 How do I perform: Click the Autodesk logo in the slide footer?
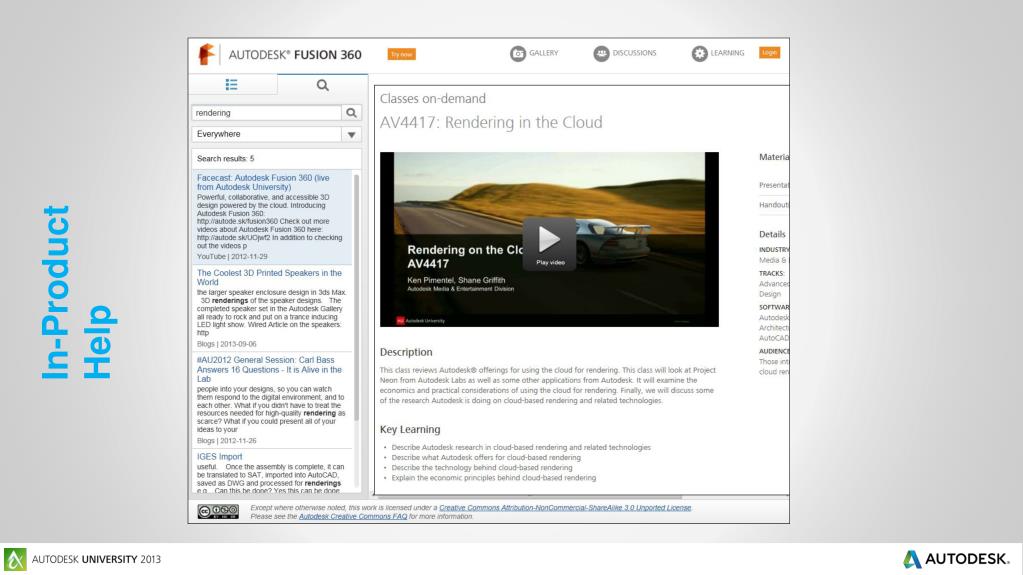tap(956, 559)
